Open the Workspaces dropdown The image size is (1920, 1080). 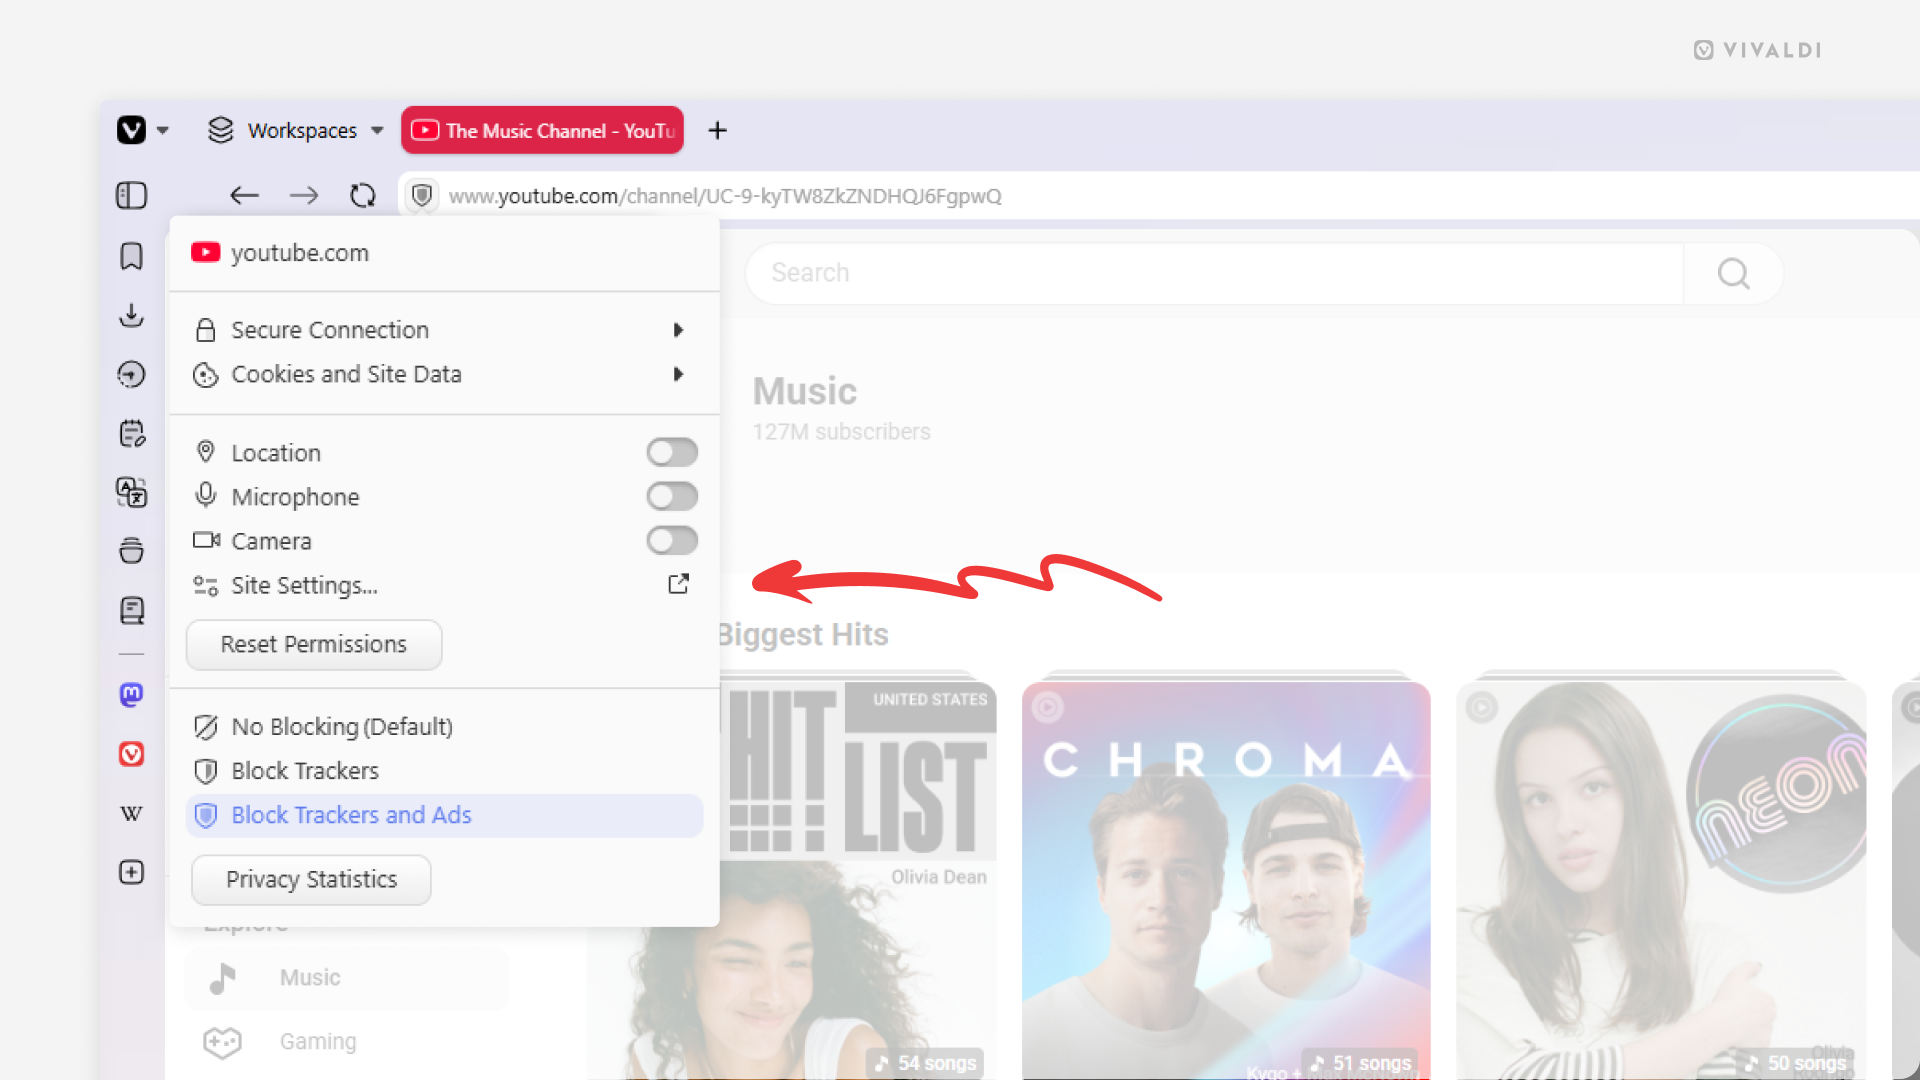(x=296, y=131)
